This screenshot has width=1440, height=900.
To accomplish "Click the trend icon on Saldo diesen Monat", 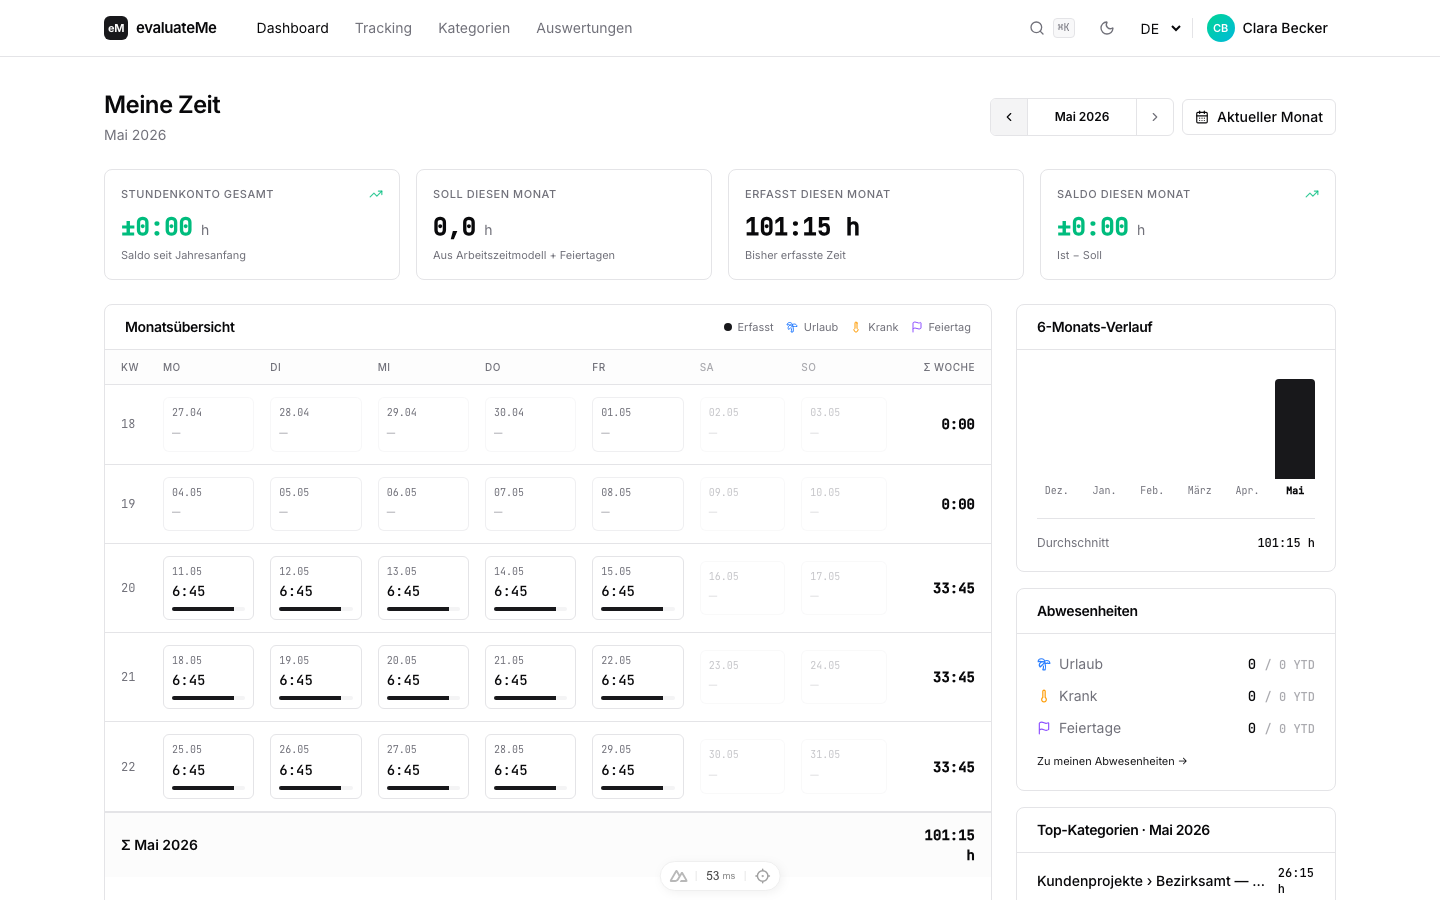I will click(x=1312, y=194).
